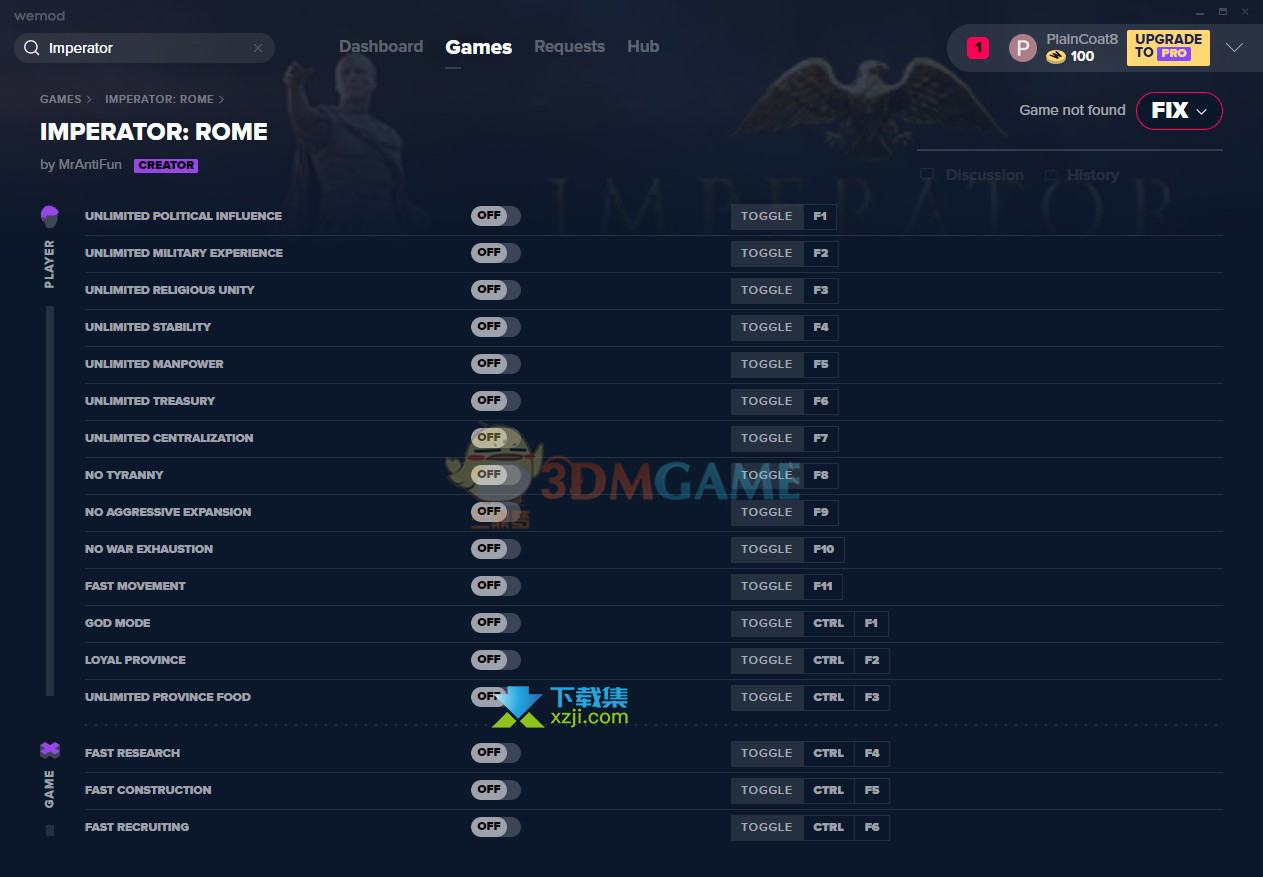1263x877 pixels.
Task: Toggle Unlimited Treasury switch
Action: point(496,401)
